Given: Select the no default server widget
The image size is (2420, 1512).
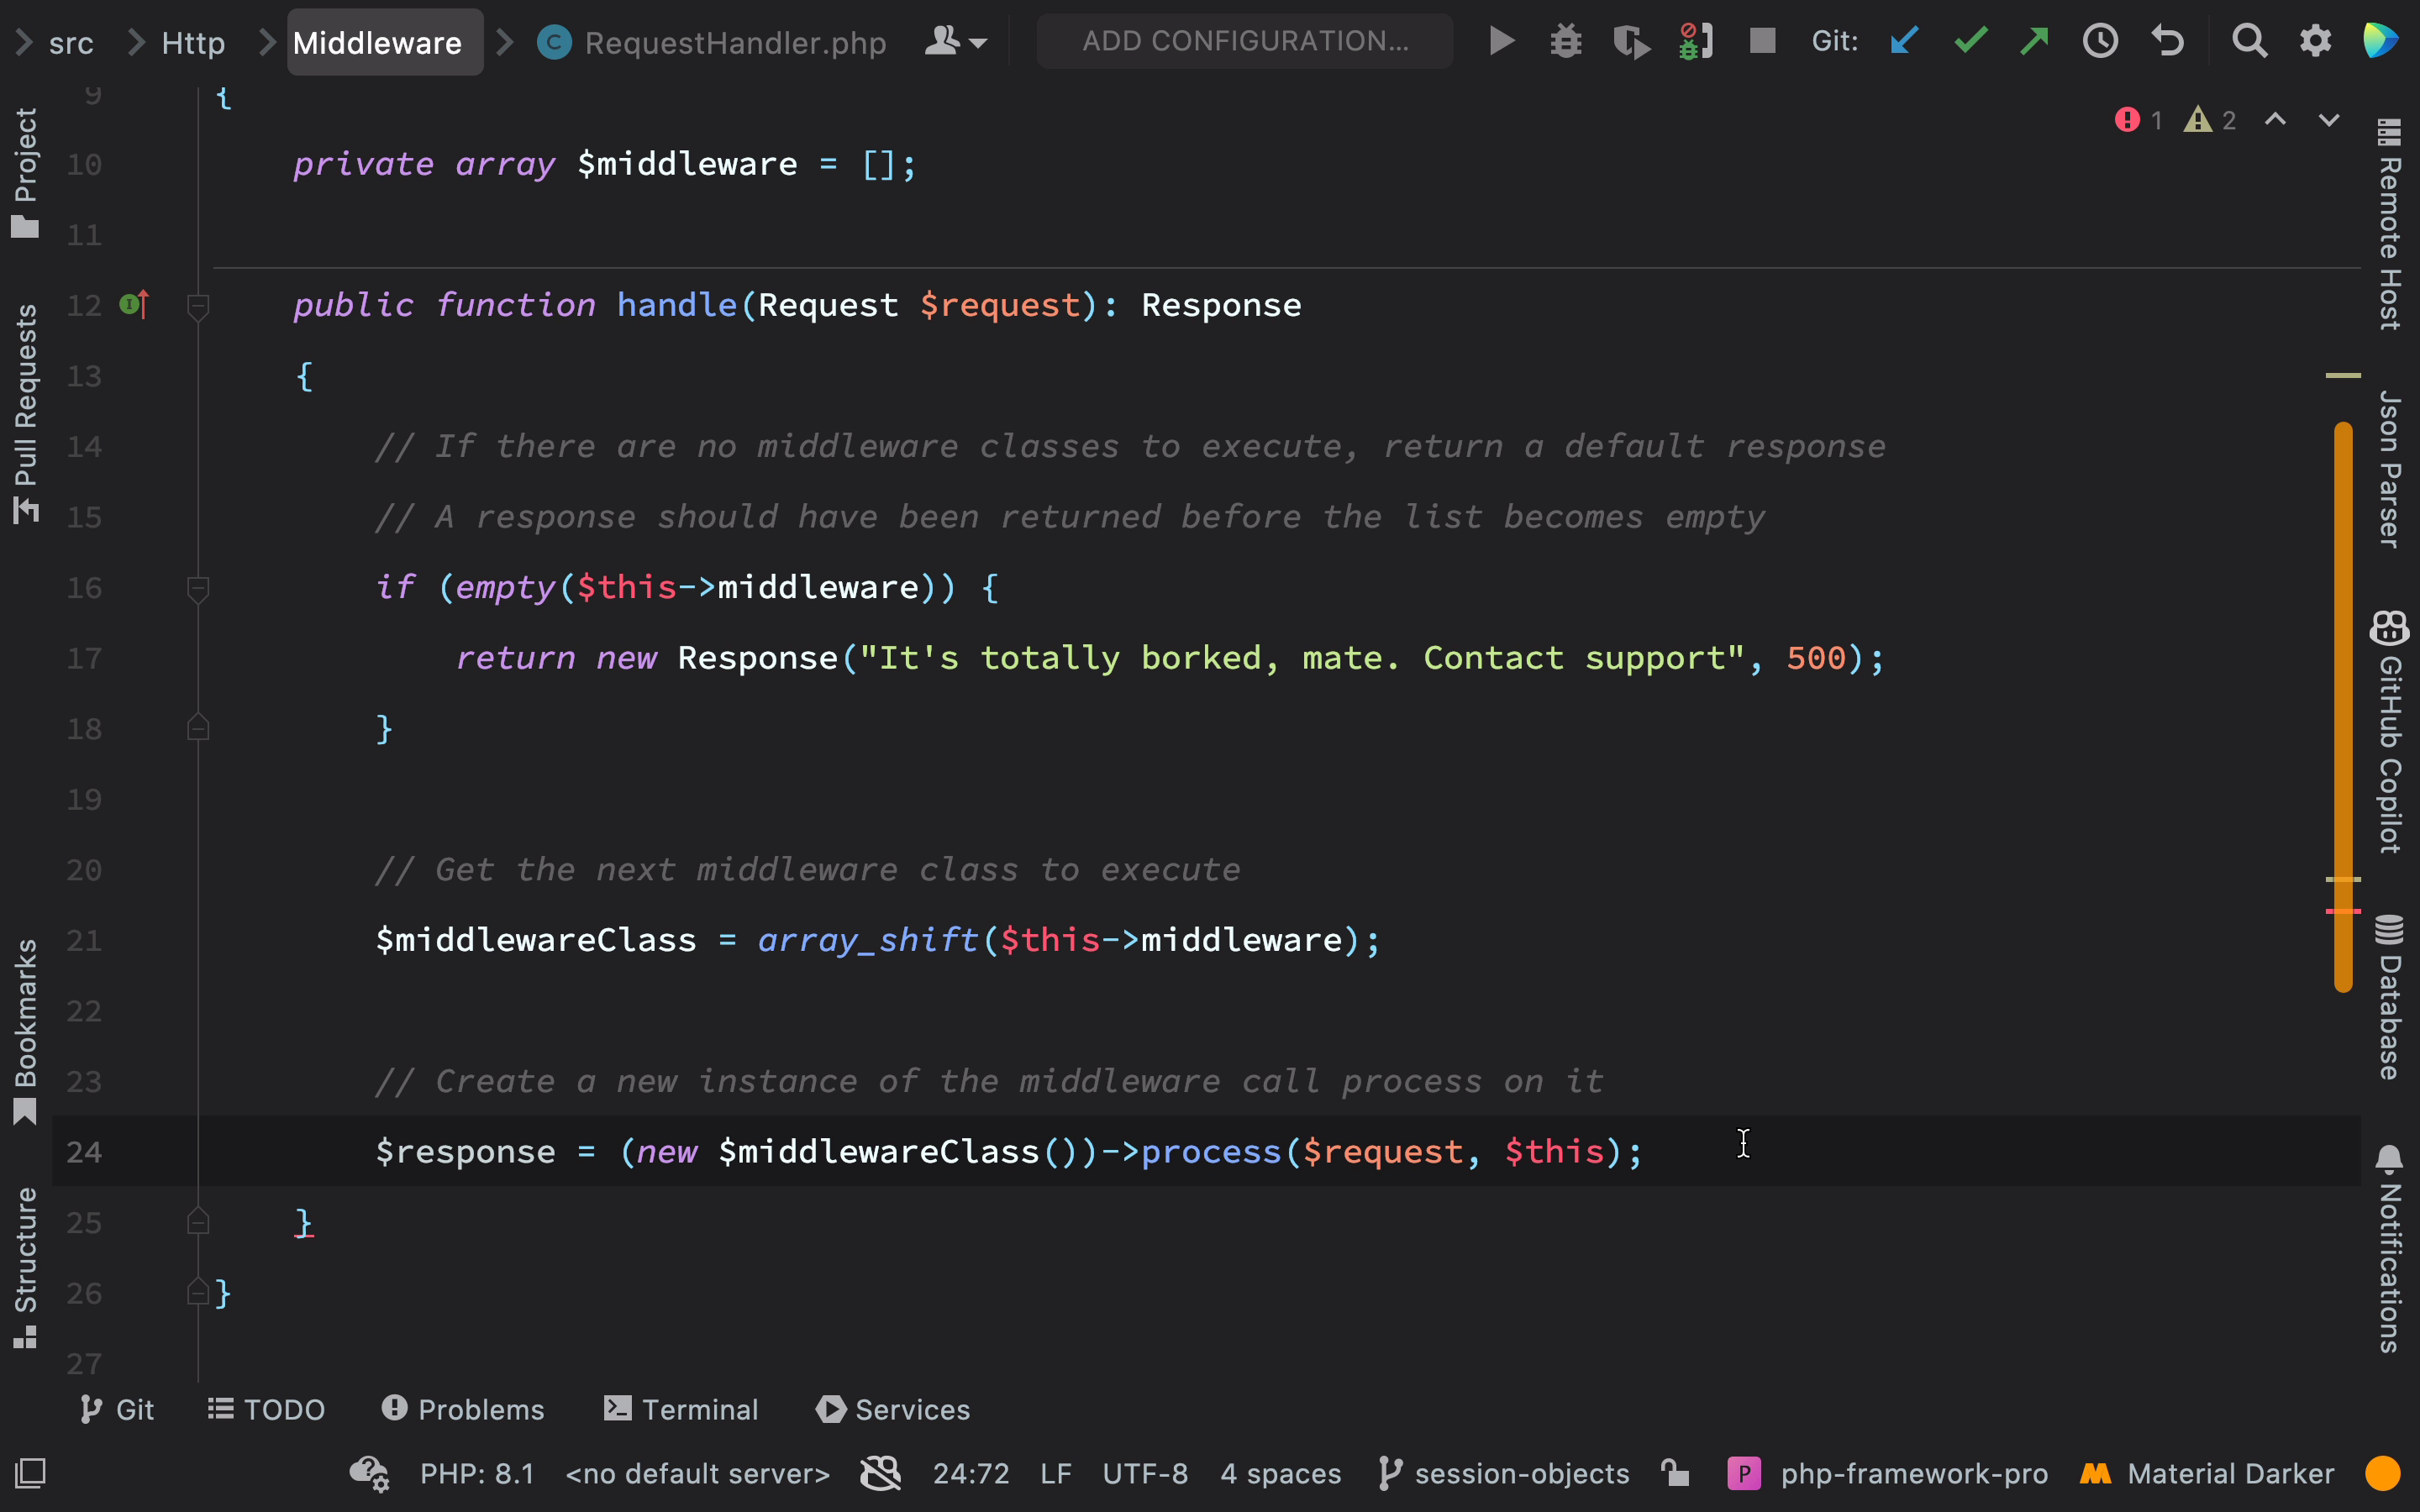Looking at the screenshot, I should pos(697,1474).
